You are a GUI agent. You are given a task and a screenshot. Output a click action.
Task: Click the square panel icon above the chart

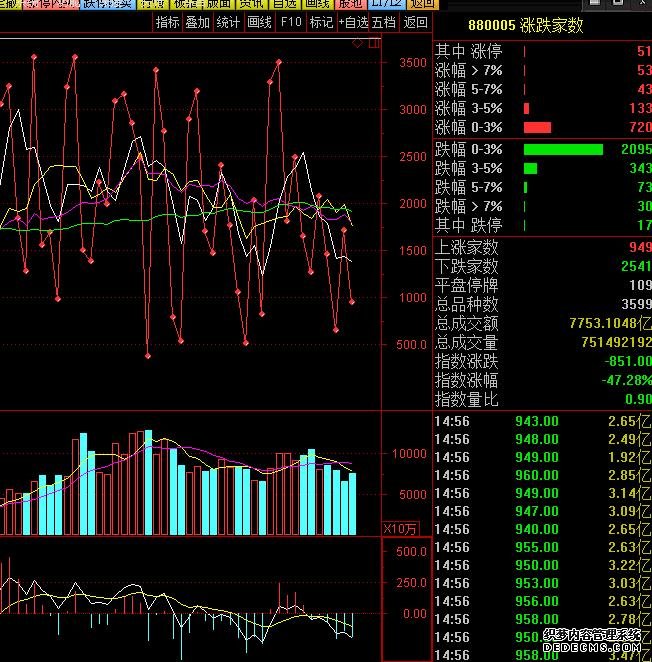coord(374,43)
